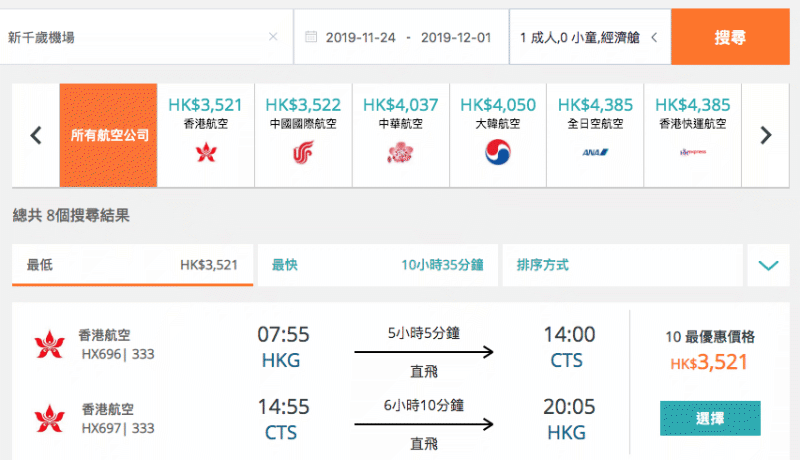Switch to the 最低 lowest price tab
Screen dimensions: 800x460
point(133,265)
